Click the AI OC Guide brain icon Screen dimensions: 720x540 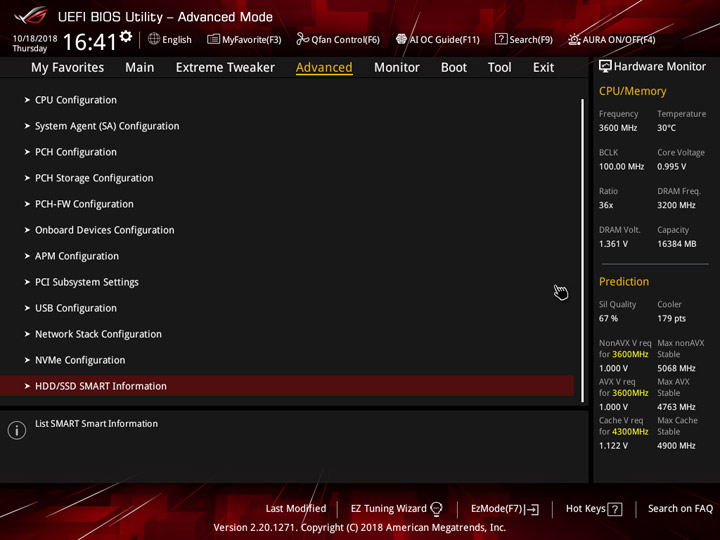(401, 39)
